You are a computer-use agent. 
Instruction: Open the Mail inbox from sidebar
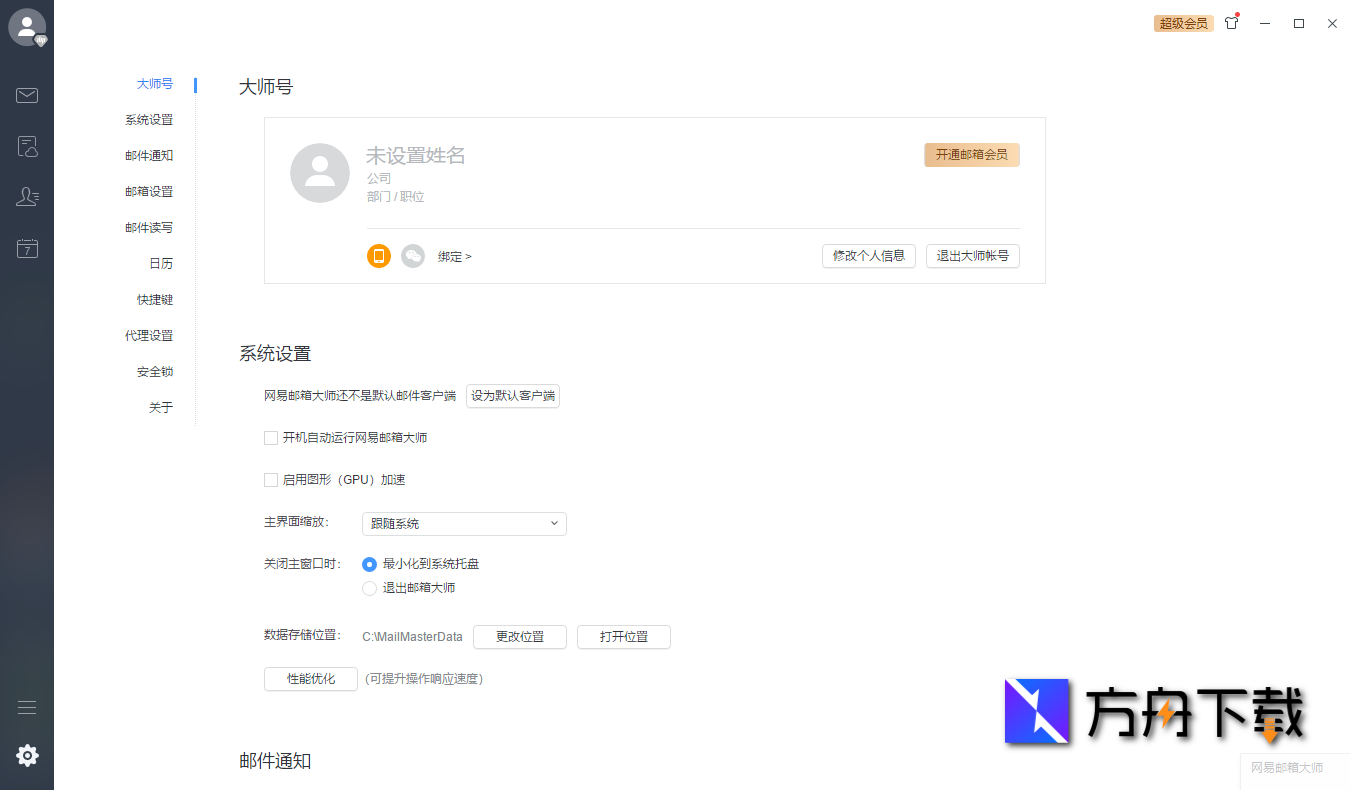pyautogui.click(x=27, y=95)
